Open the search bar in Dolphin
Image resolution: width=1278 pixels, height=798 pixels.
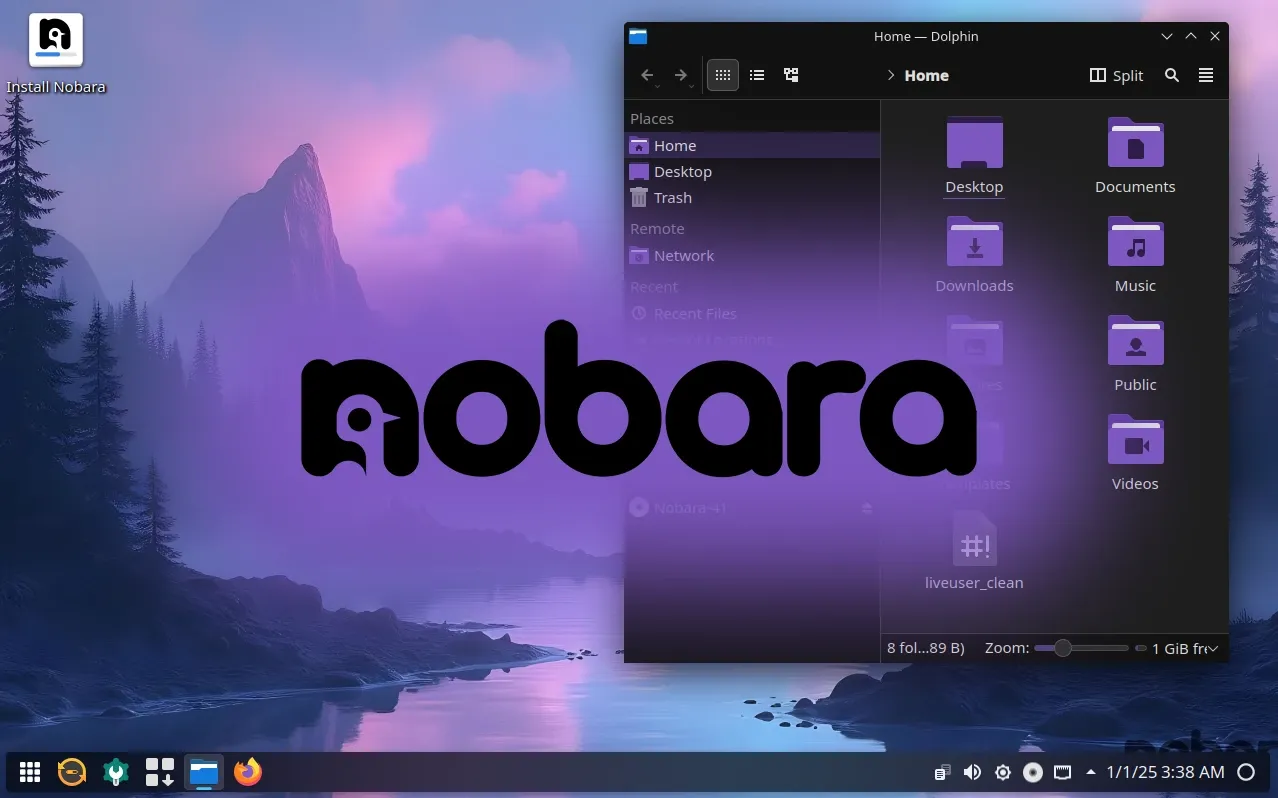click(1171, 75)
